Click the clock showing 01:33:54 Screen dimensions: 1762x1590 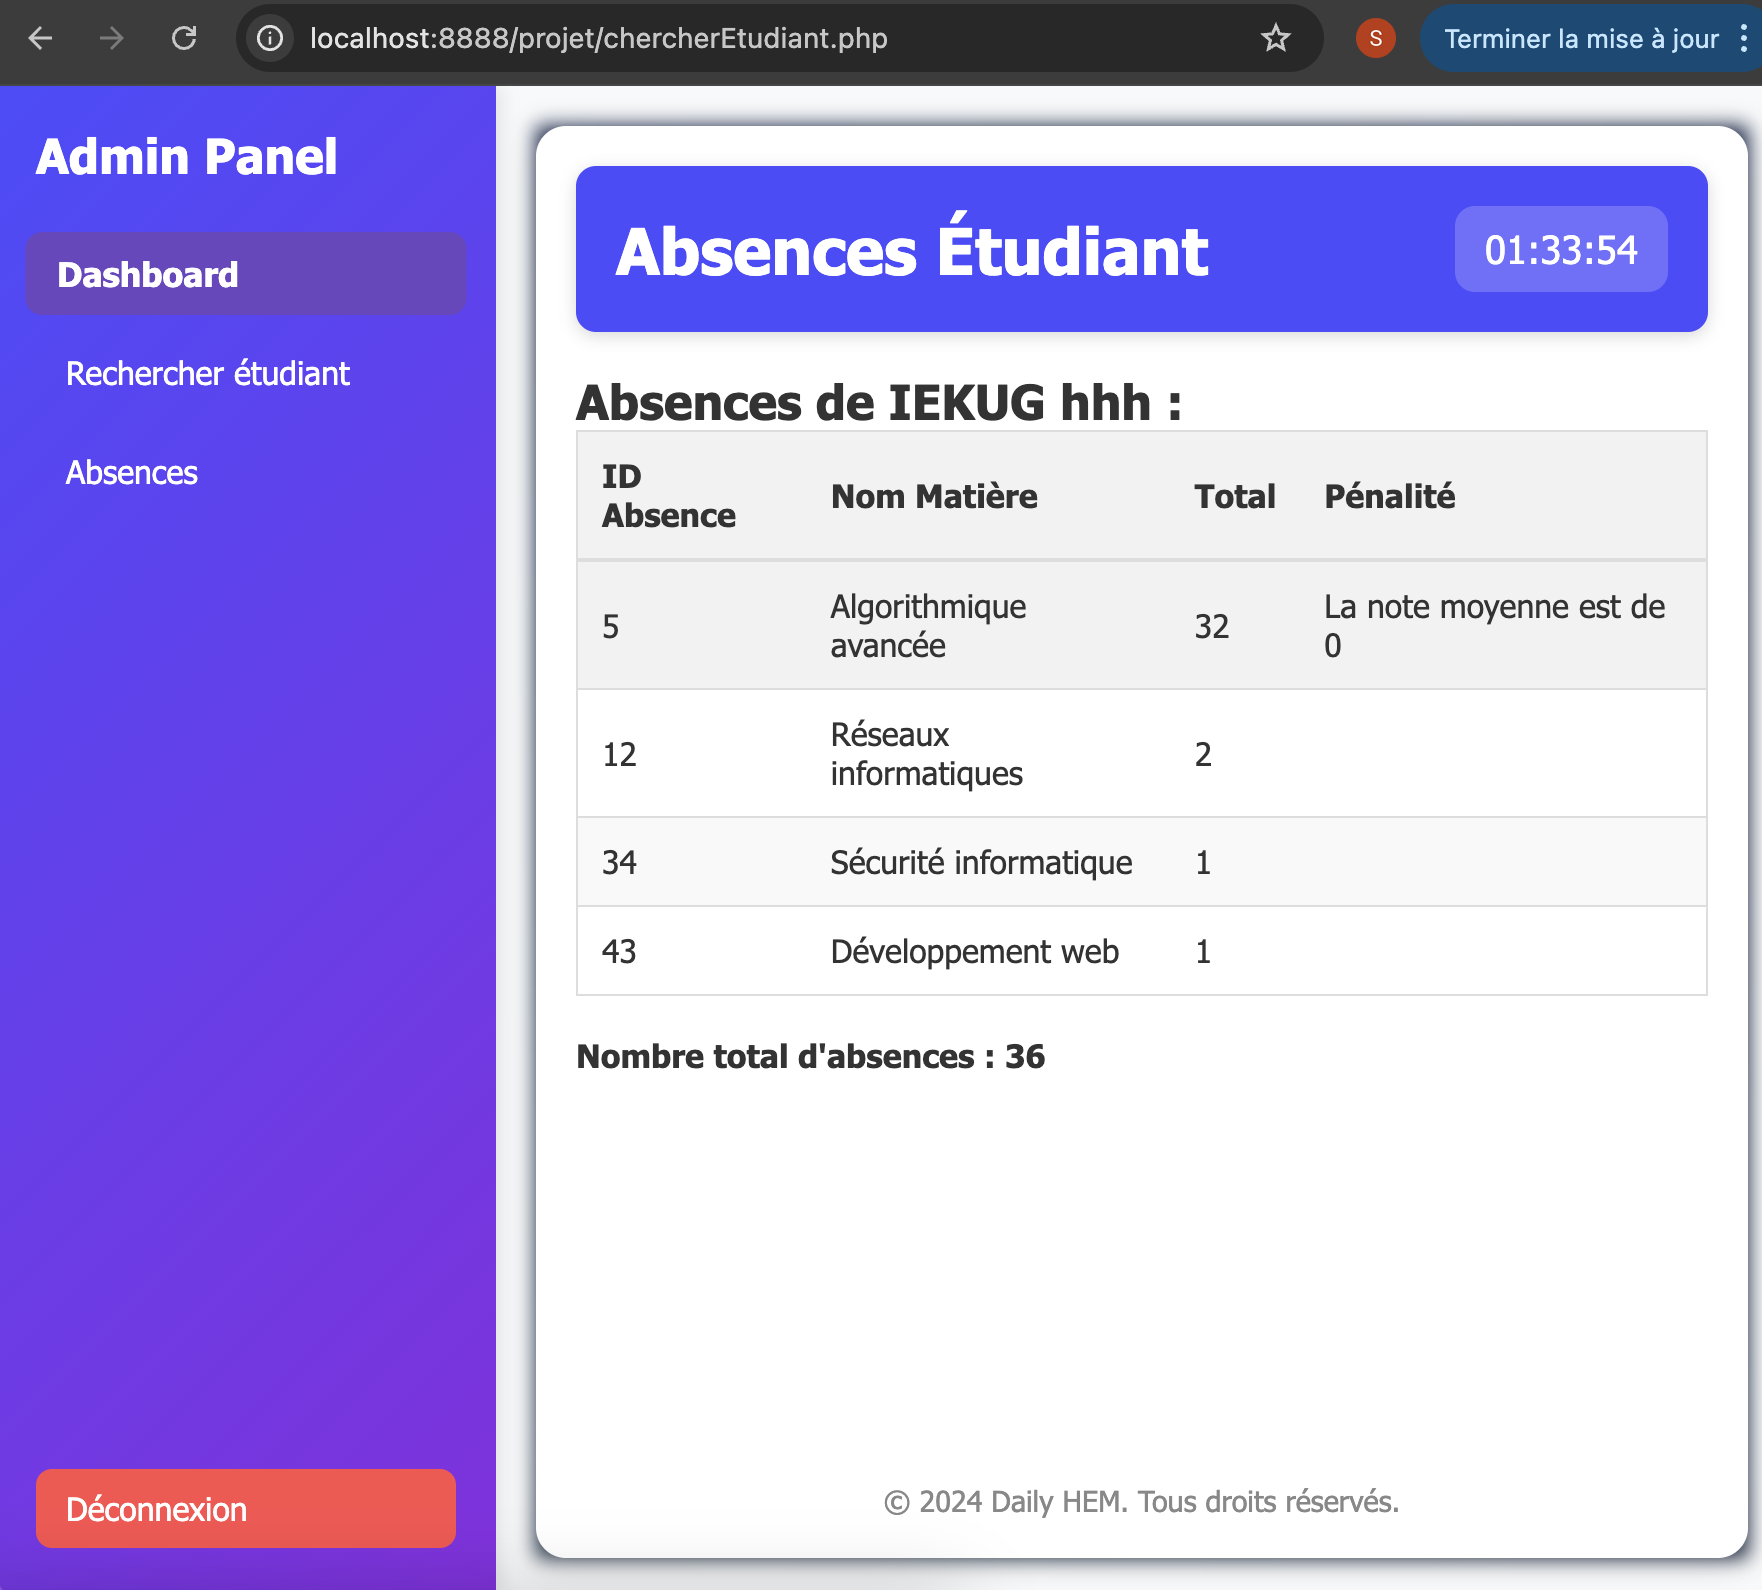pos(1560,250)
